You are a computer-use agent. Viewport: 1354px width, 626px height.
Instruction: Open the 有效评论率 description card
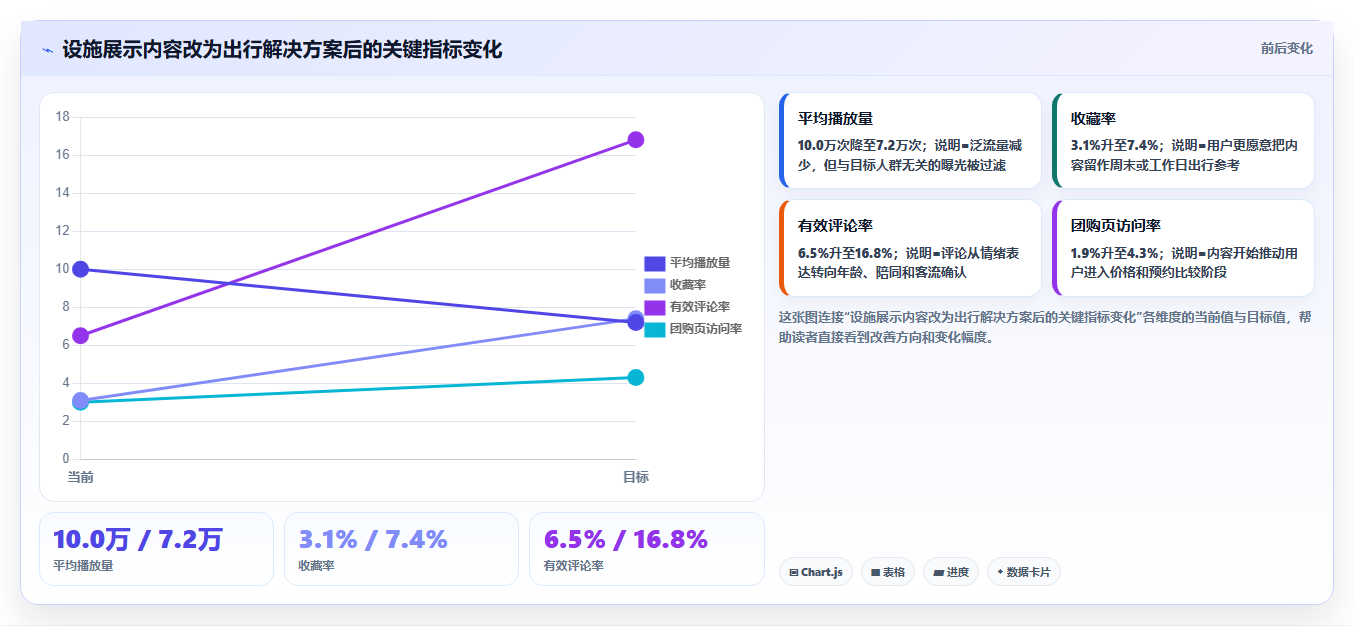pyautogui.click(x=911, y=248)
